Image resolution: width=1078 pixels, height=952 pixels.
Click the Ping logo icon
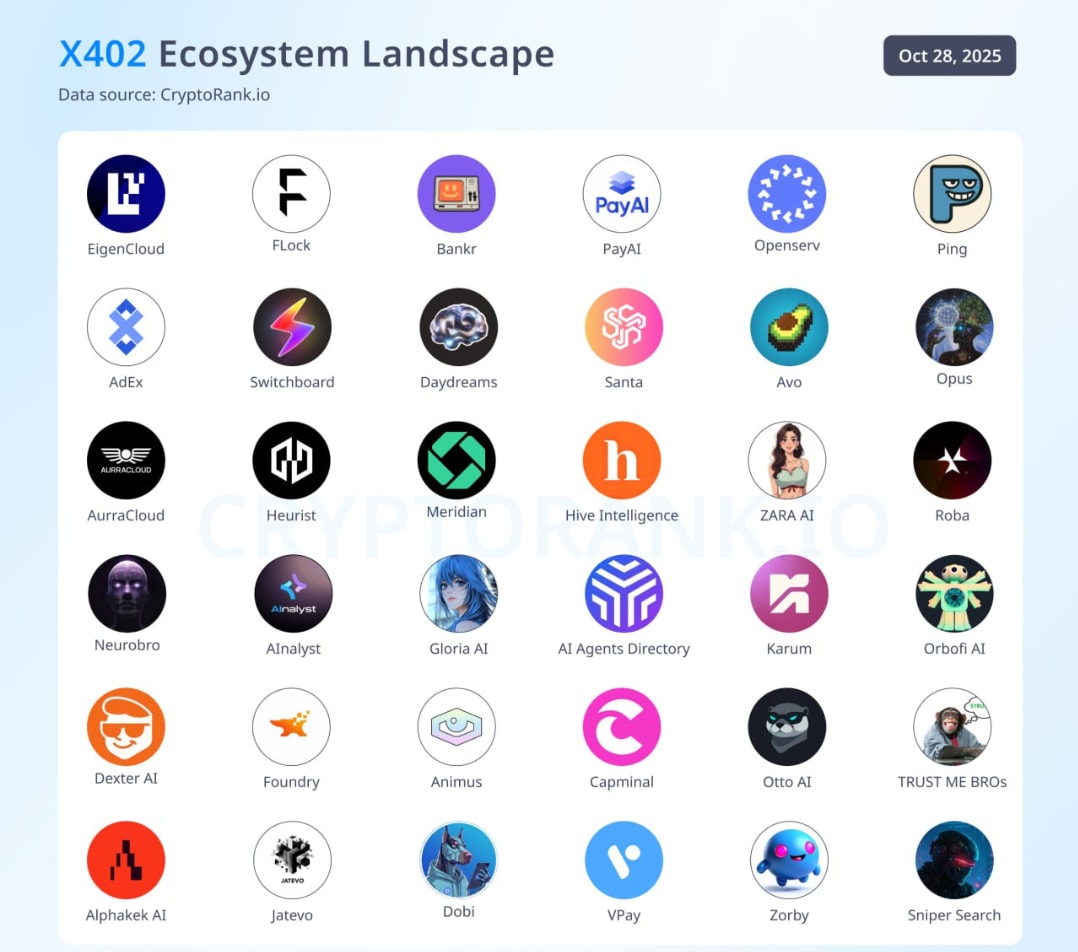(952, 194)
